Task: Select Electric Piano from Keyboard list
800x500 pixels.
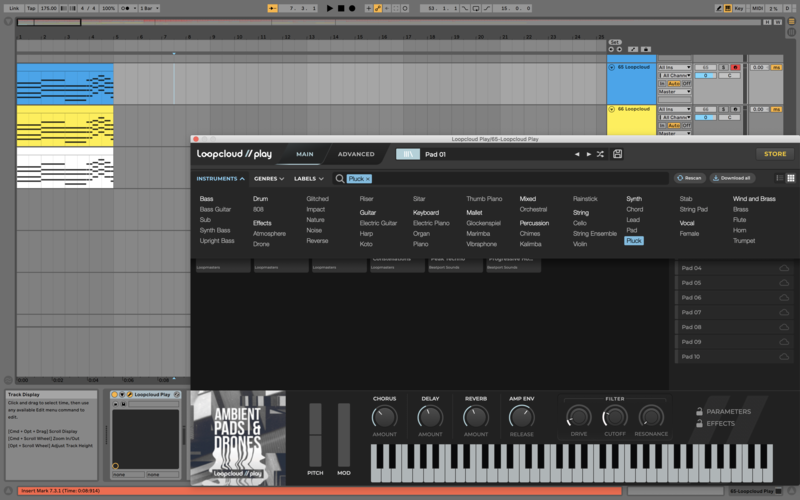Action: click(431, 223)
